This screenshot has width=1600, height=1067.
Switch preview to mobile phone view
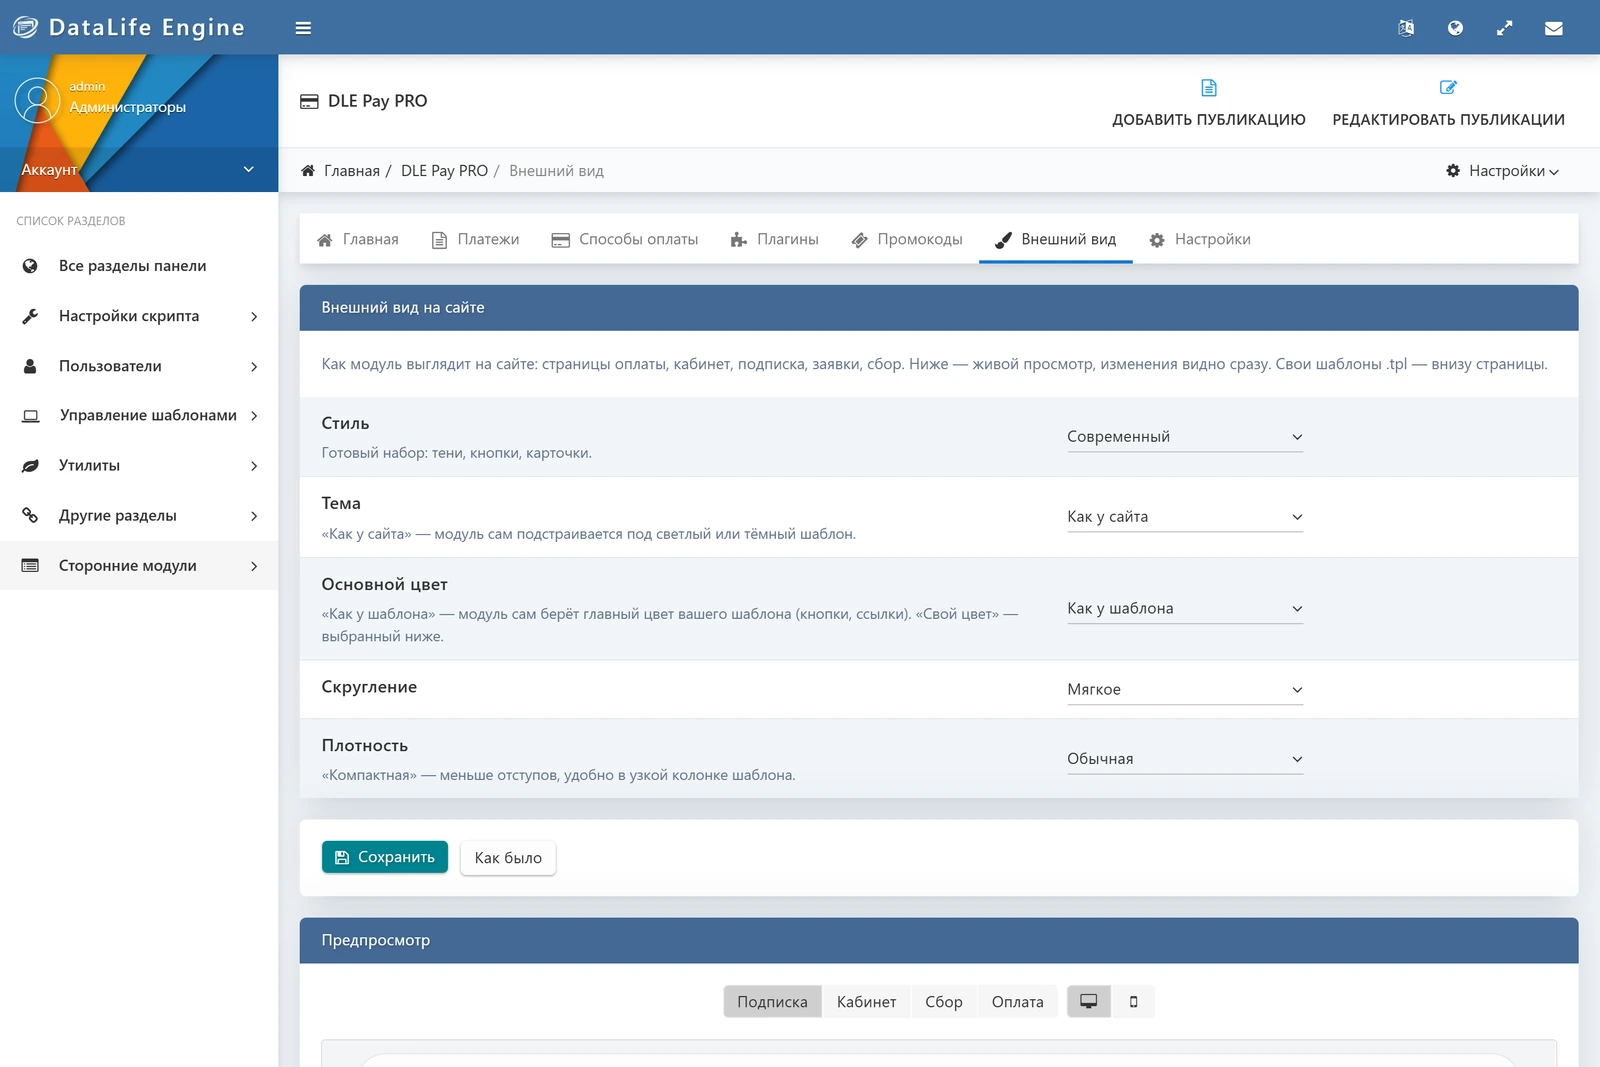click(x=1133, y=1001)
